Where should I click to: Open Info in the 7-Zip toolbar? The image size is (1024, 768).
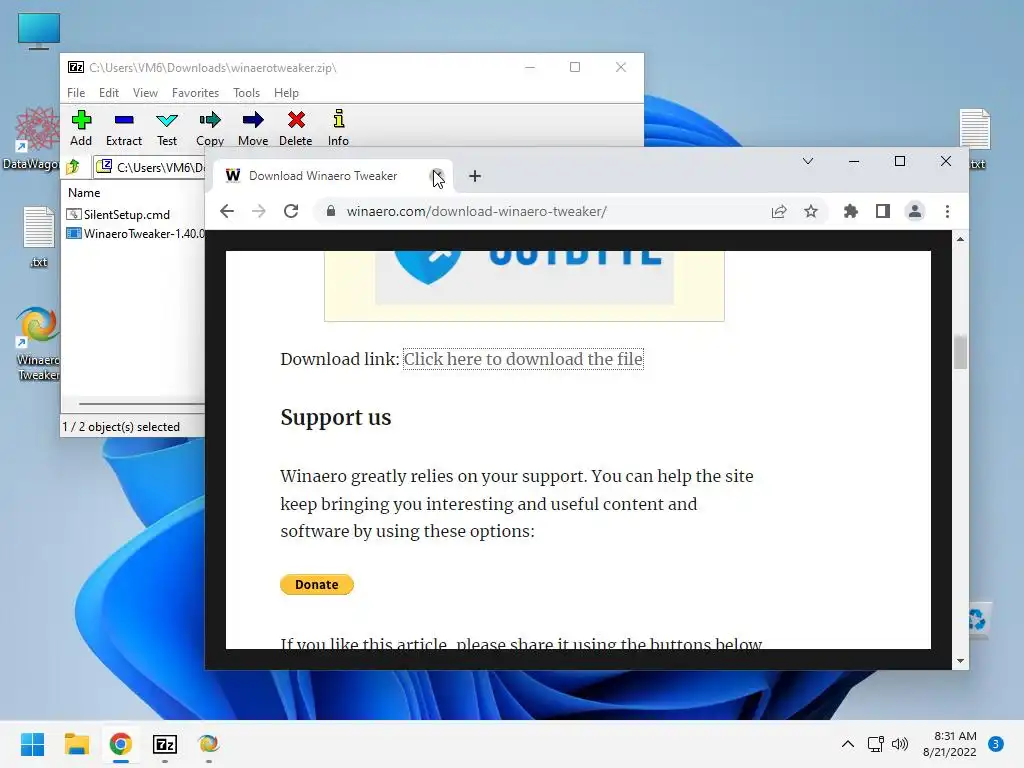(x=338, y=128)
